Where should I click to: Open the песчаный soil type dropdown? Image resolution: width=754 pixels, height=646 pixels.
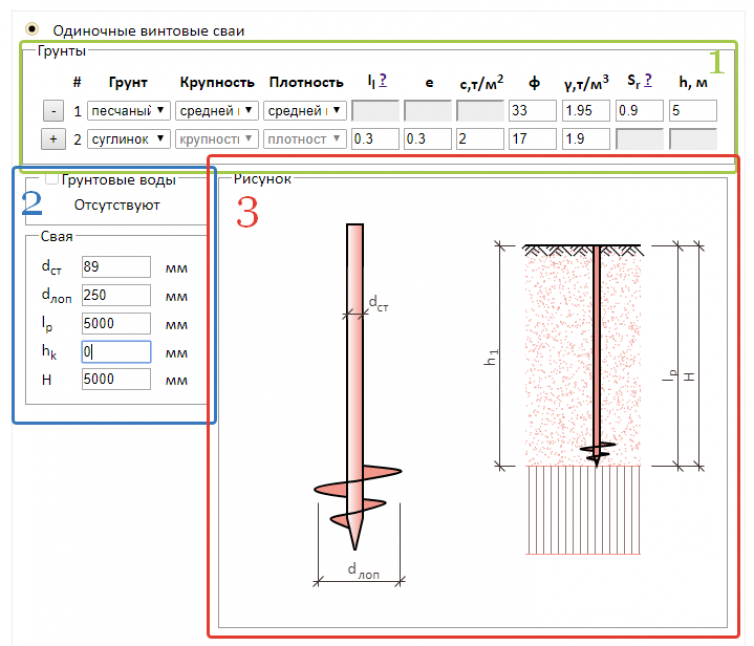tap(129, 111)
